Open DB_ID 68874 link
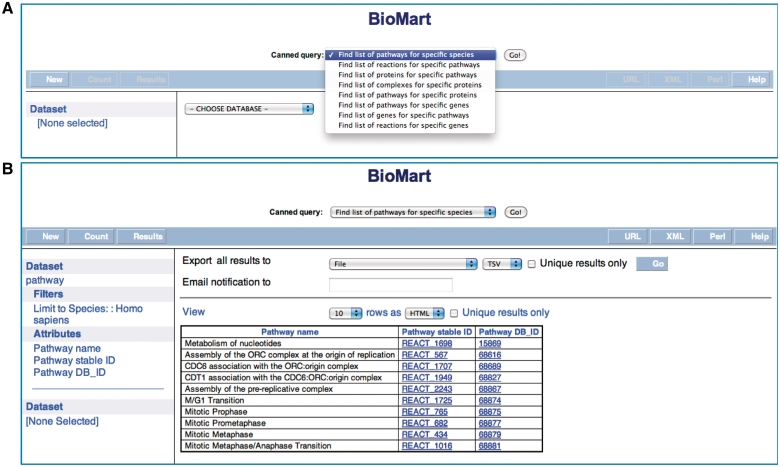780x467 pixels. [x=489, y=401]
